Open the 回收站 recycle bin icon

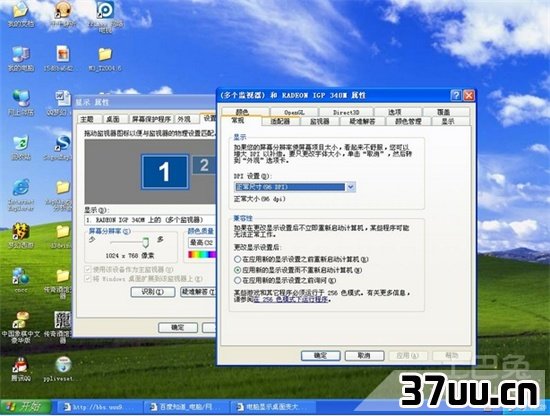tap(21, 144)
